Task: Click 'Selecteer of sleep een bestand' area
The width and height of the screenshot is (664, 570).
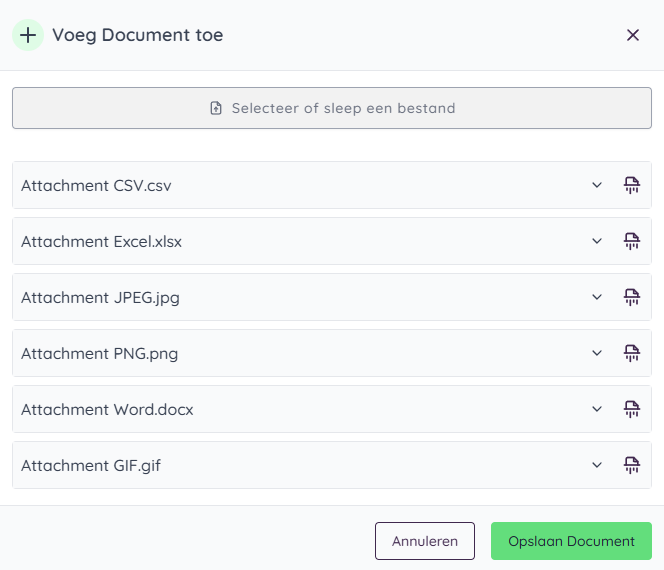Action: (332, 108)
